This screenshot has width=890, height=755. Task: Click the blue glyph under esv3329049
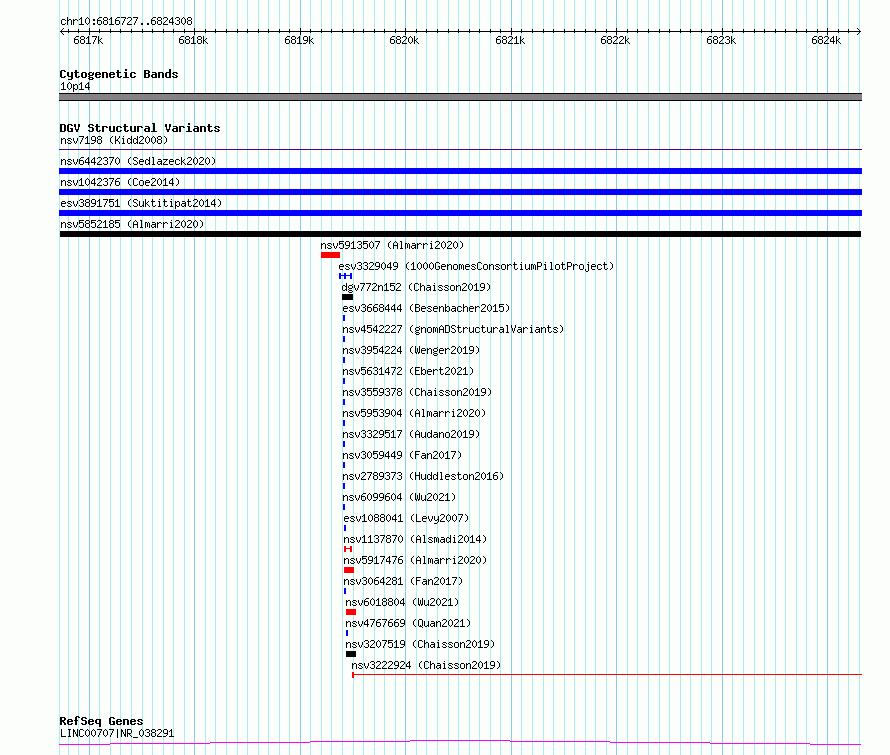coord(345,276)
